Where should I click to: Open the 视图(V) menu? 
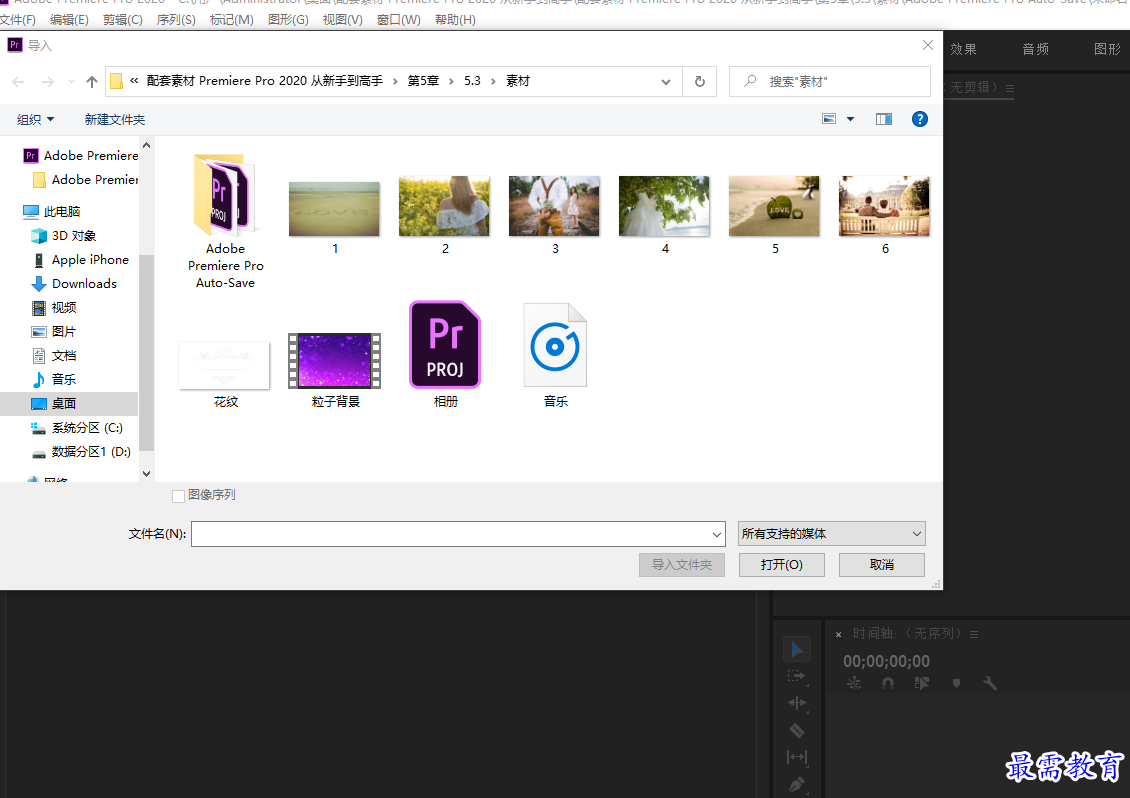pyautogui.click(x=342, y=19)
